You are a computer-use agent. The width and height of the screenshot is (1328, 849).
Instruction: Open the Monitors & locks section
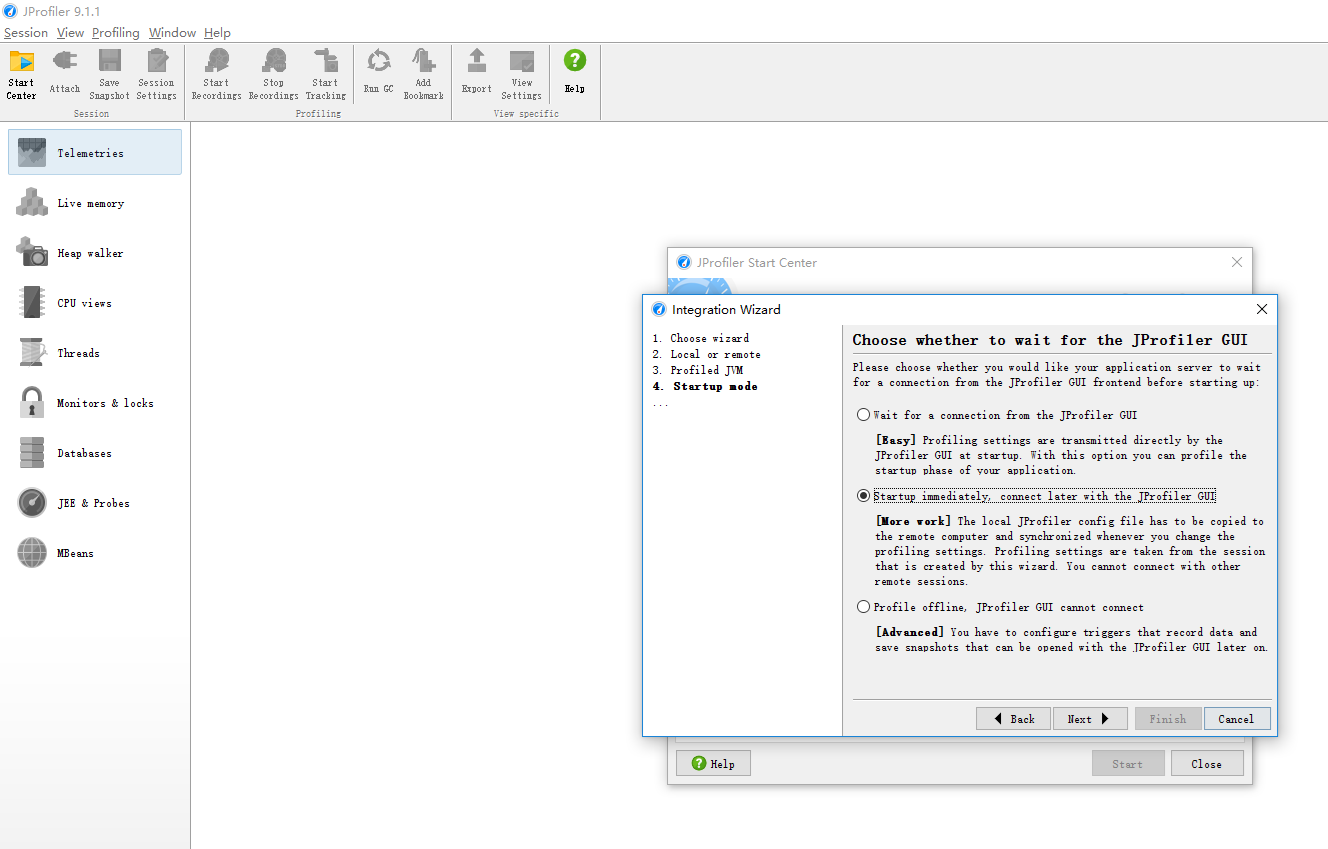pyautogui.click(x=95, y=403)
